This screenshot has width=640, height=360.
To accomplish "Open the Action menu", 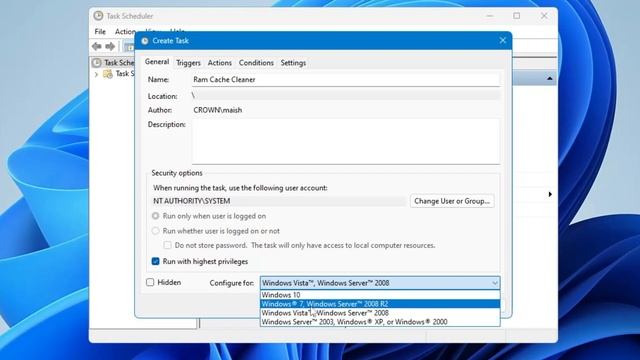I will pos(125,31).
